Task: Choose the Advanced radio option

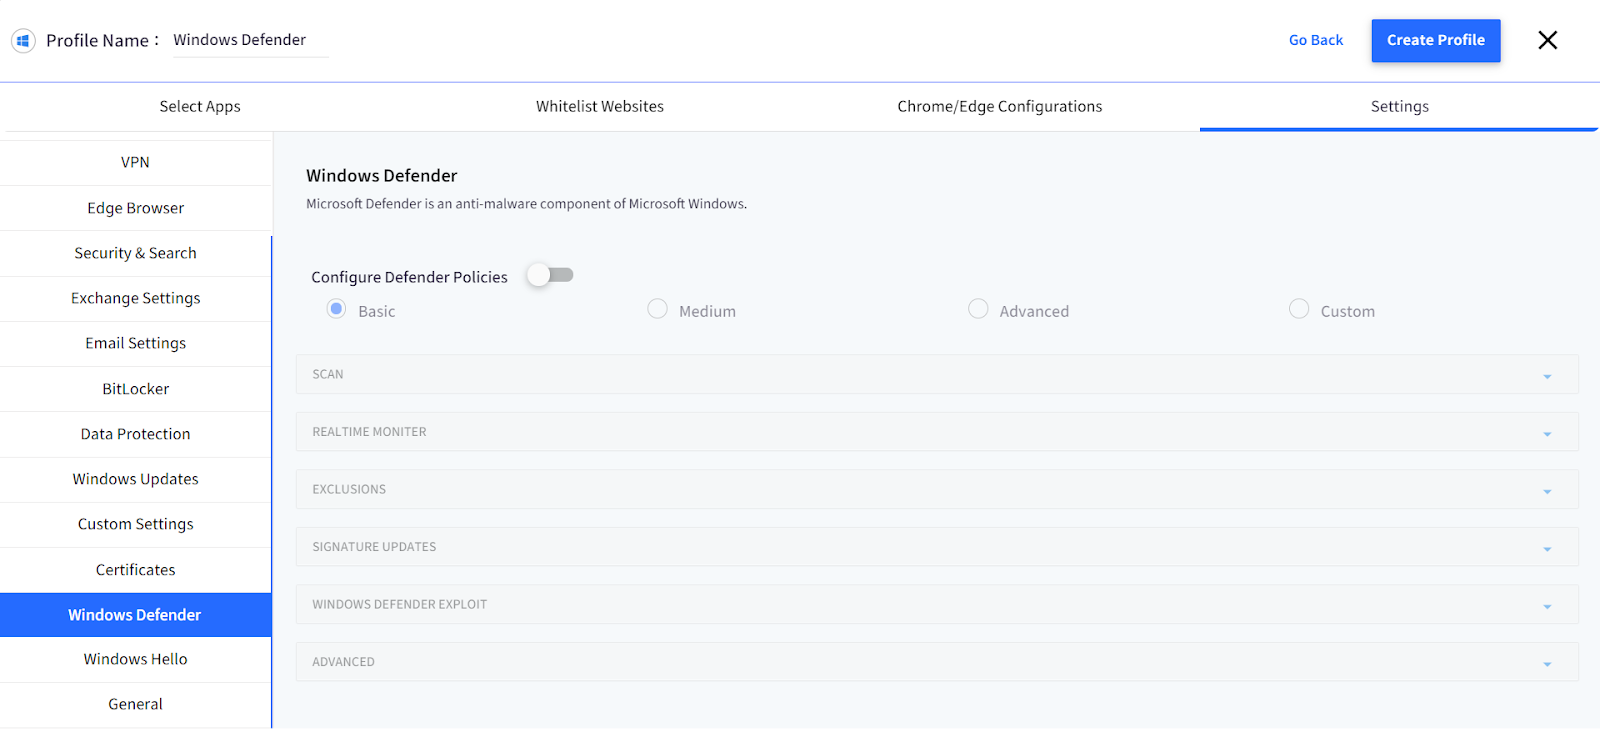Action: click(978, 309)
